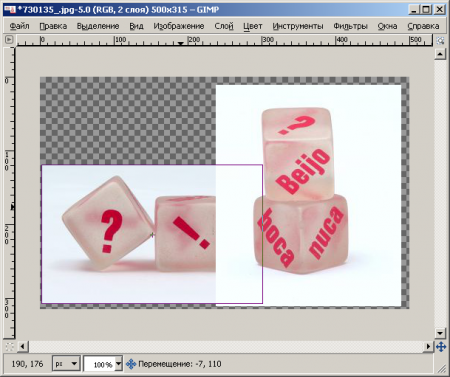Open the Фильтры menu

pyautogui.click(x=350, y=26)
